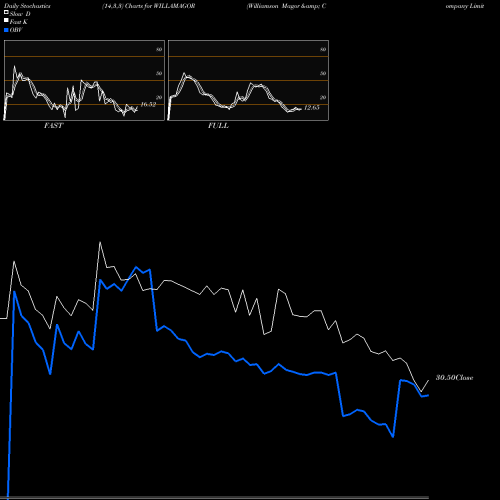
Task: Click the 20 level label in FULL chart
Action: point(323,97)
